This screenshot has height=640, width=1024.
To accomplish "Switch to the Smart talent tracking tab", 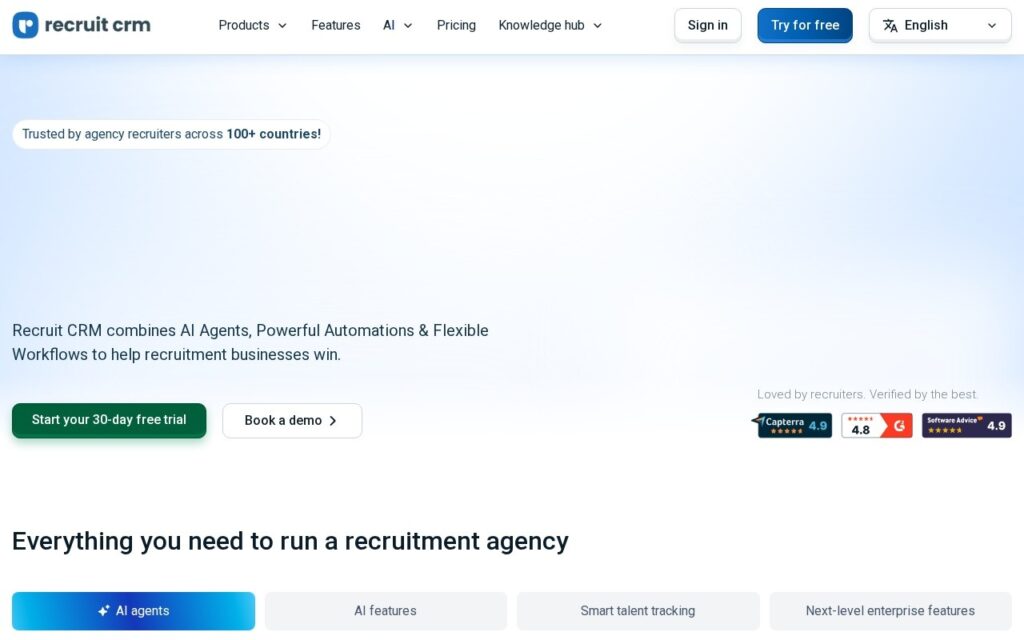I will pyautogui.click(x=638, y=611).
